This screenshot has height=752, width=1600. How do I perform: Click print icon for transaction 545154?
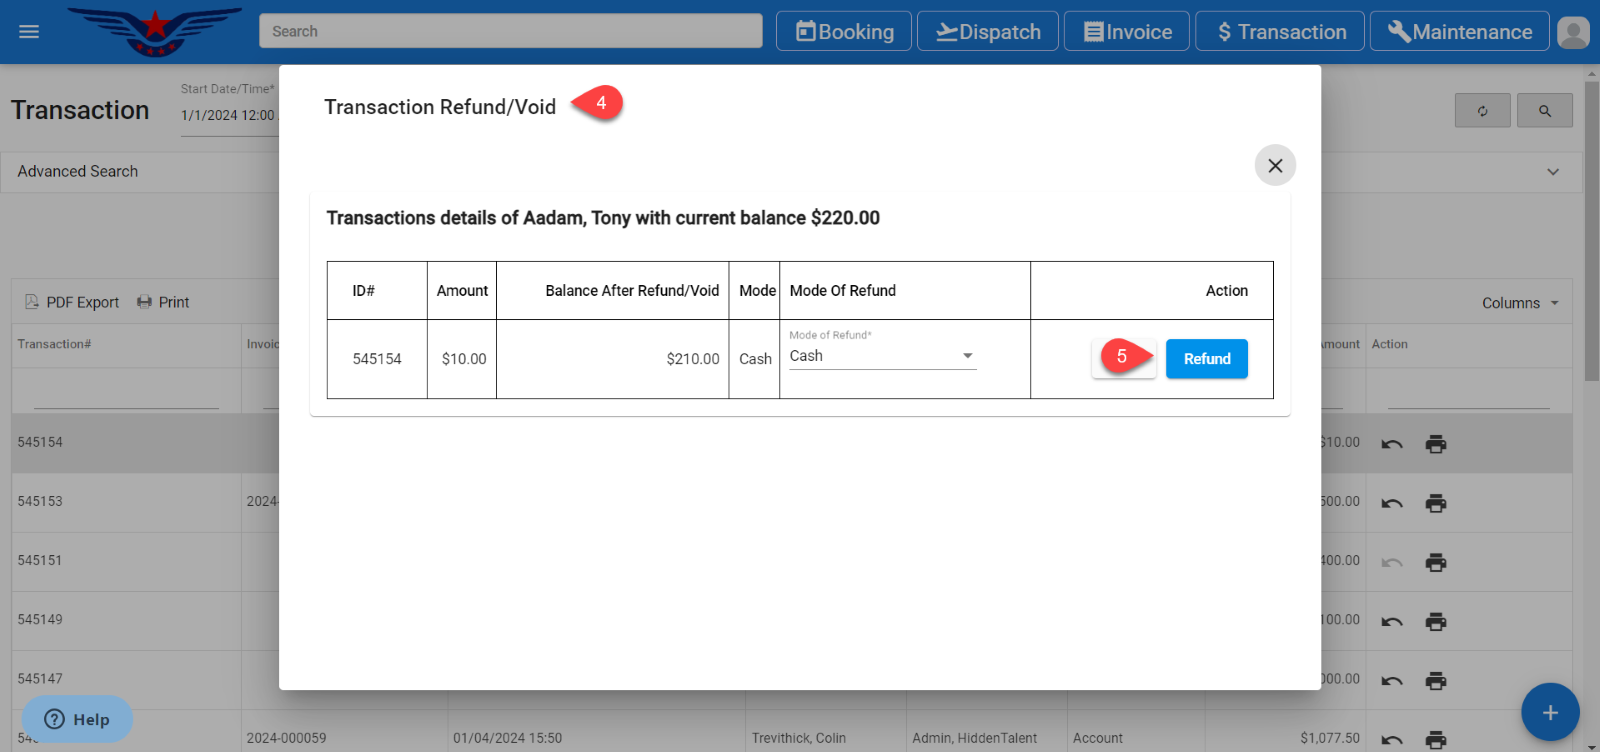pos(1436,444)
